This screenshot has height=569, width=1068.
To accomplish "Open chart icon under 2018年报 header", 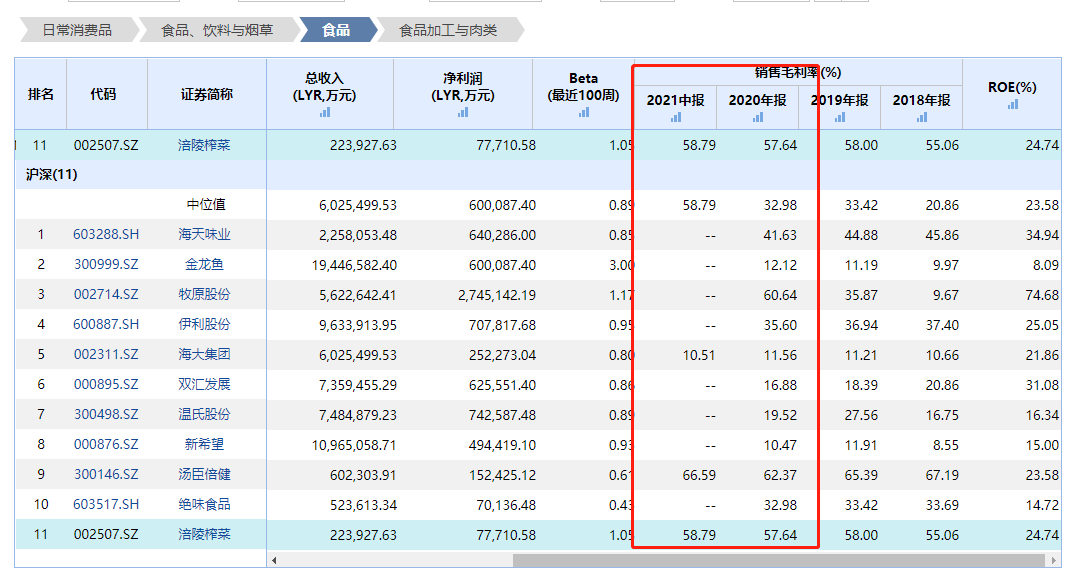I will click(921, 117).
